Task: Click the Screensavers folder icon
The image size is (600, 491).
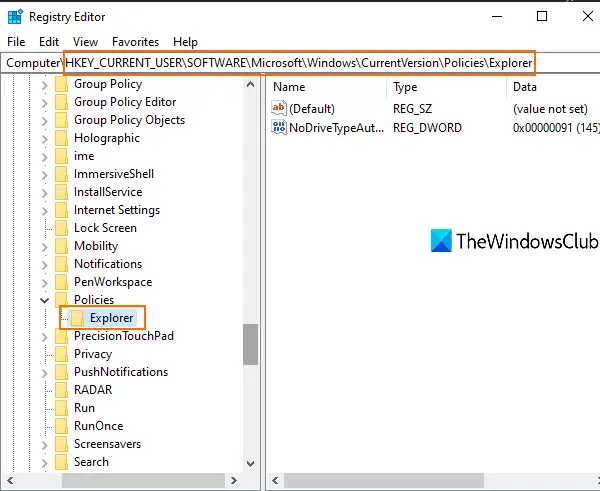Action: pos(62,444)
